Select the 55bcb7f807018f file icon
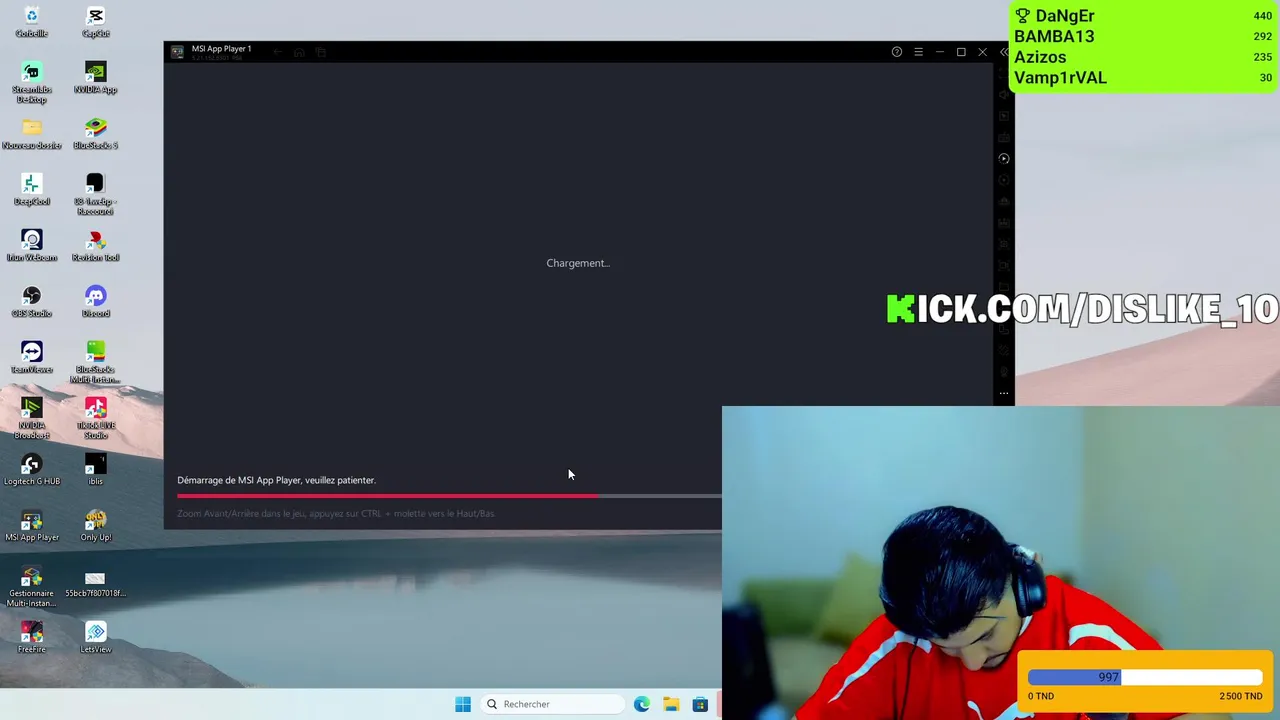Viewport: 1280px width, 720px height. [x=95, y=582]
